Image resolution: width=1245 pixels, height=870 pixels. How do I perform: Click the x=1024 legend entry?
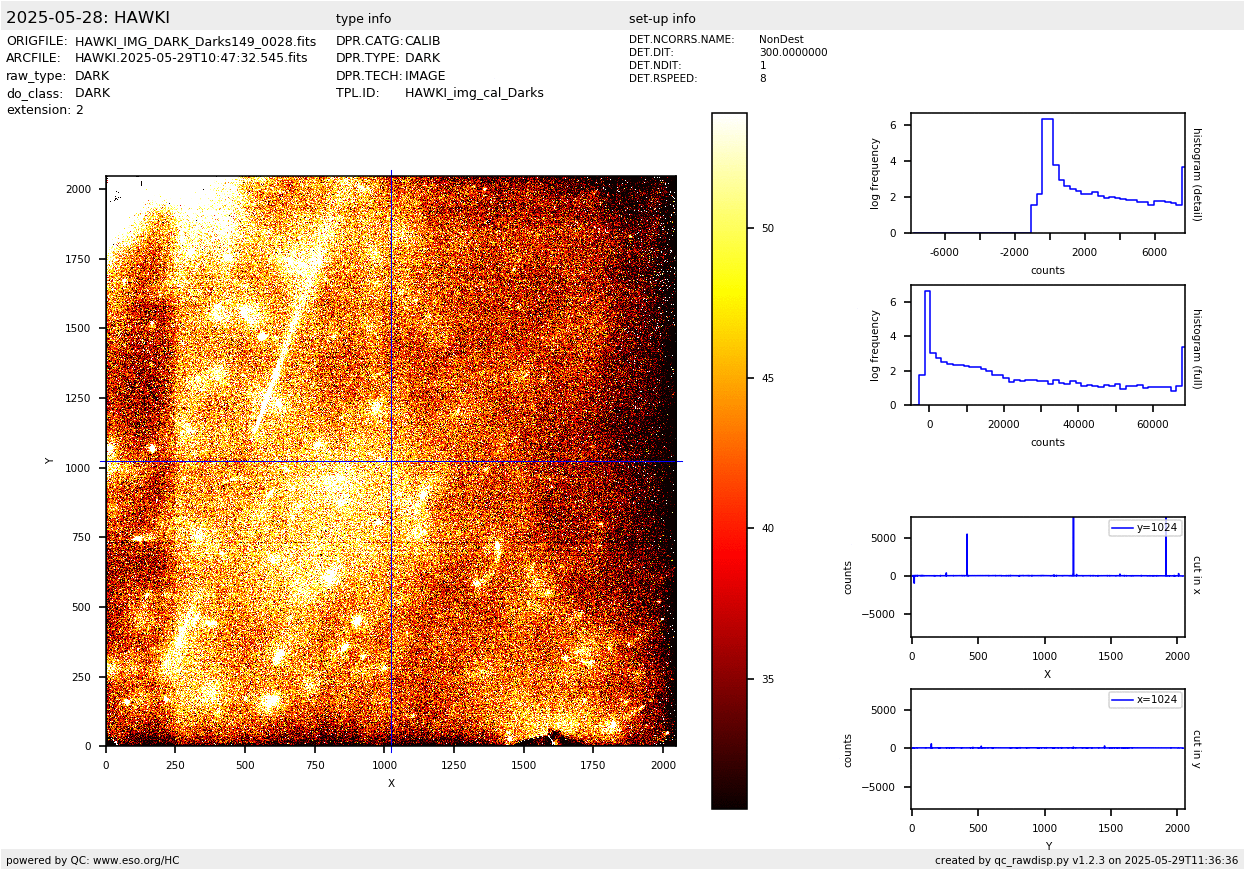(1145, 700)
